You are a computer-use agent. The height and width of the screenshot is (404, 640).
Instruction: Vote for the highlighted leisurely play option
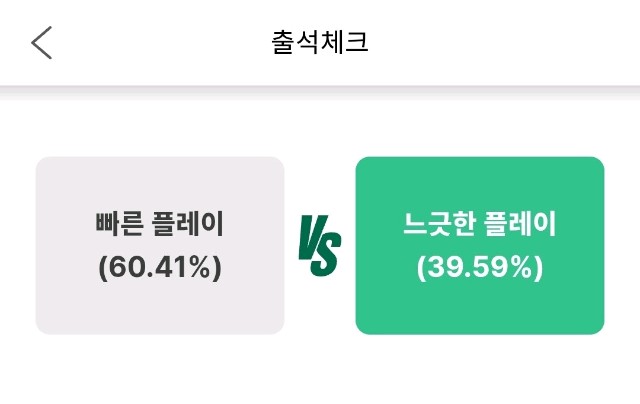tap(480, 245)
